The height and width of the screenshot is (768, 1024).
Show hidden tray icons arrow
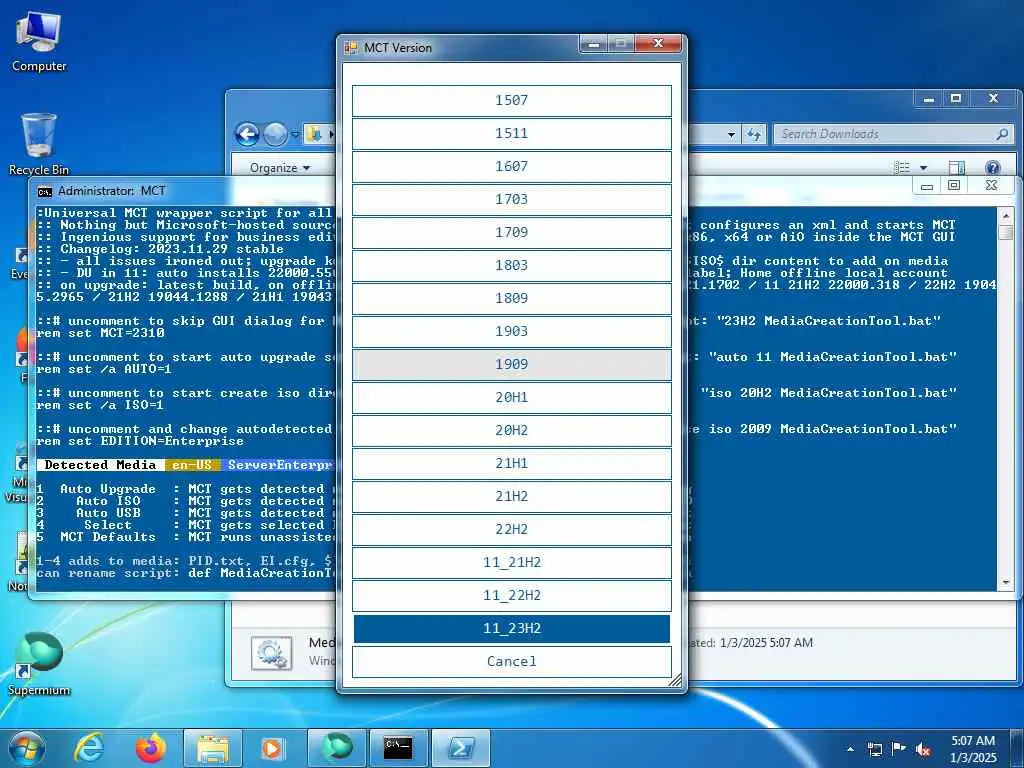coord(850,749)
